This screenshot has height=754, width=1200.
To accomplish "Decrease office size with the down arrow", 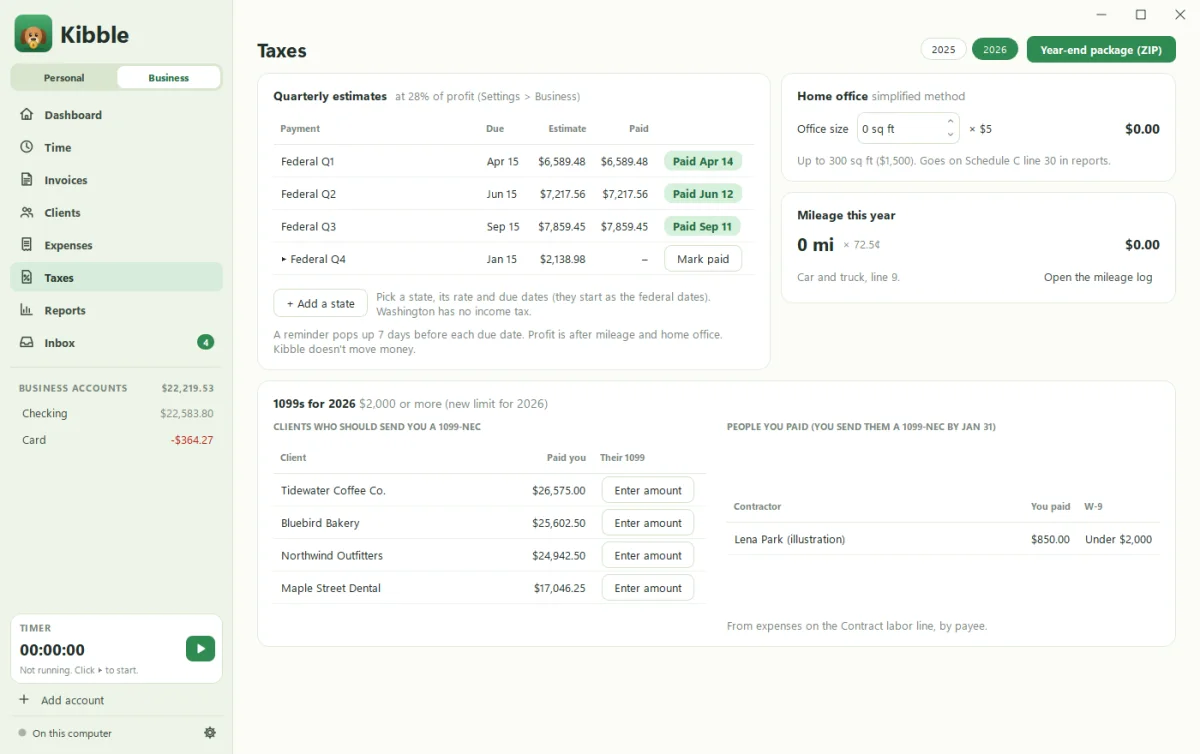I will coord(950,136).
